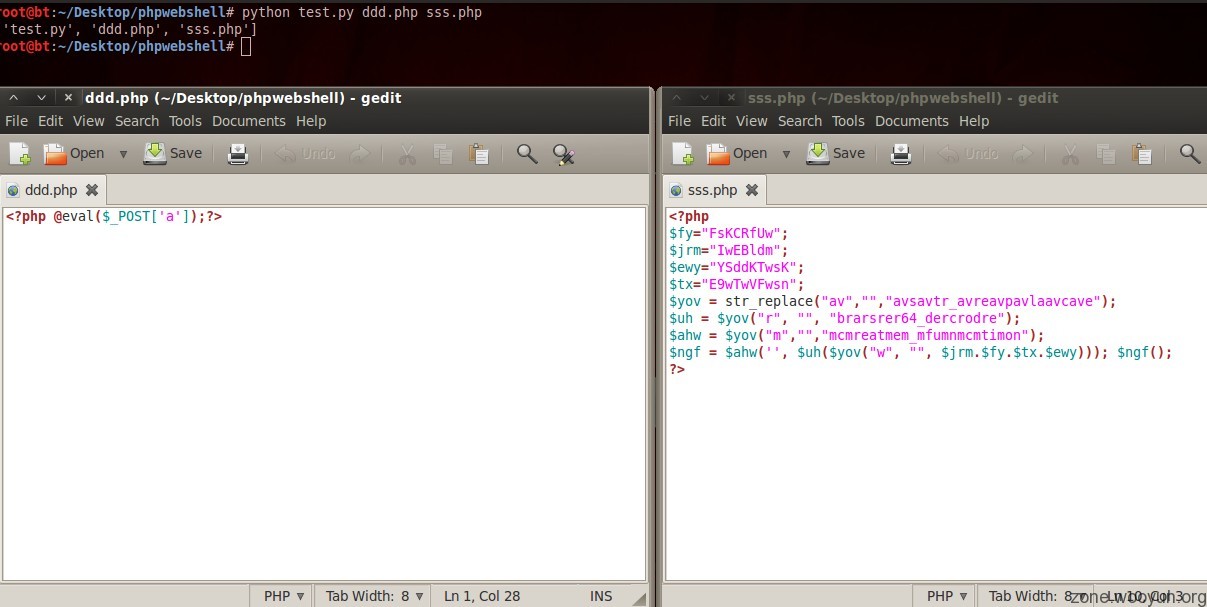Click Cut scissors icon in sss.php window

1070,153
